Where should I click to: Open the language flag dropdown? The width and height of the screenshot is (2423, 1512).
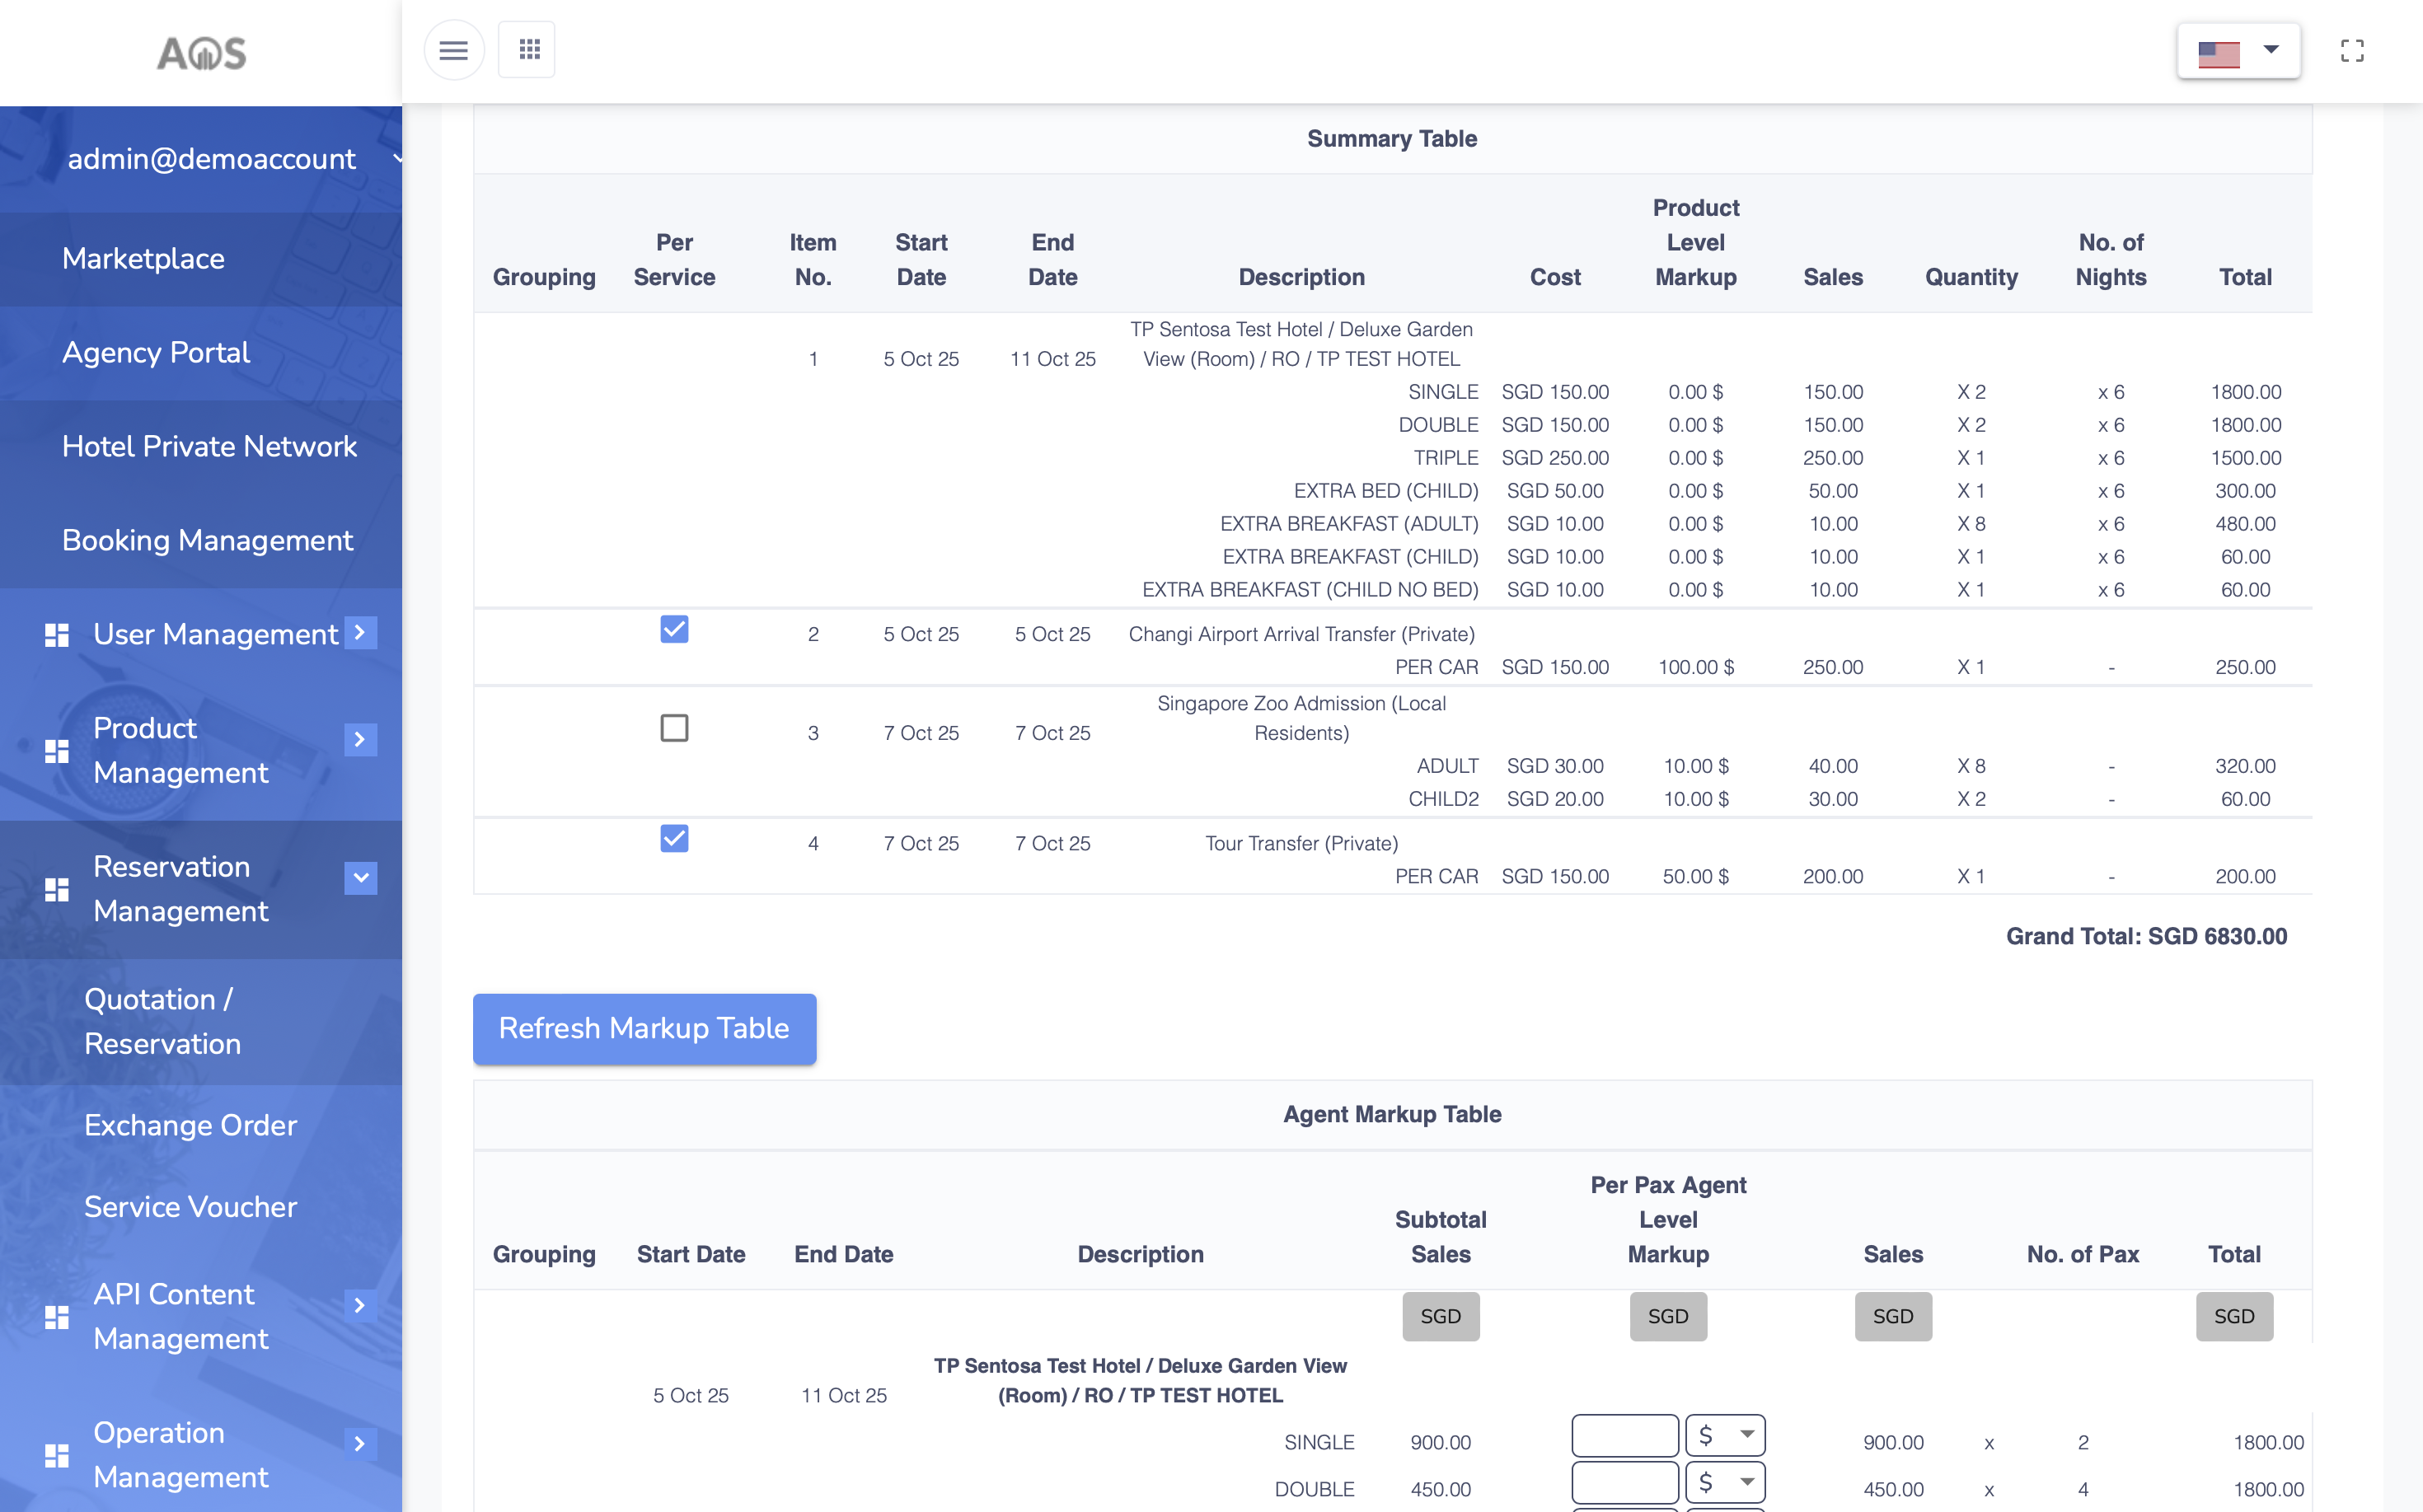coord(2238,51)
